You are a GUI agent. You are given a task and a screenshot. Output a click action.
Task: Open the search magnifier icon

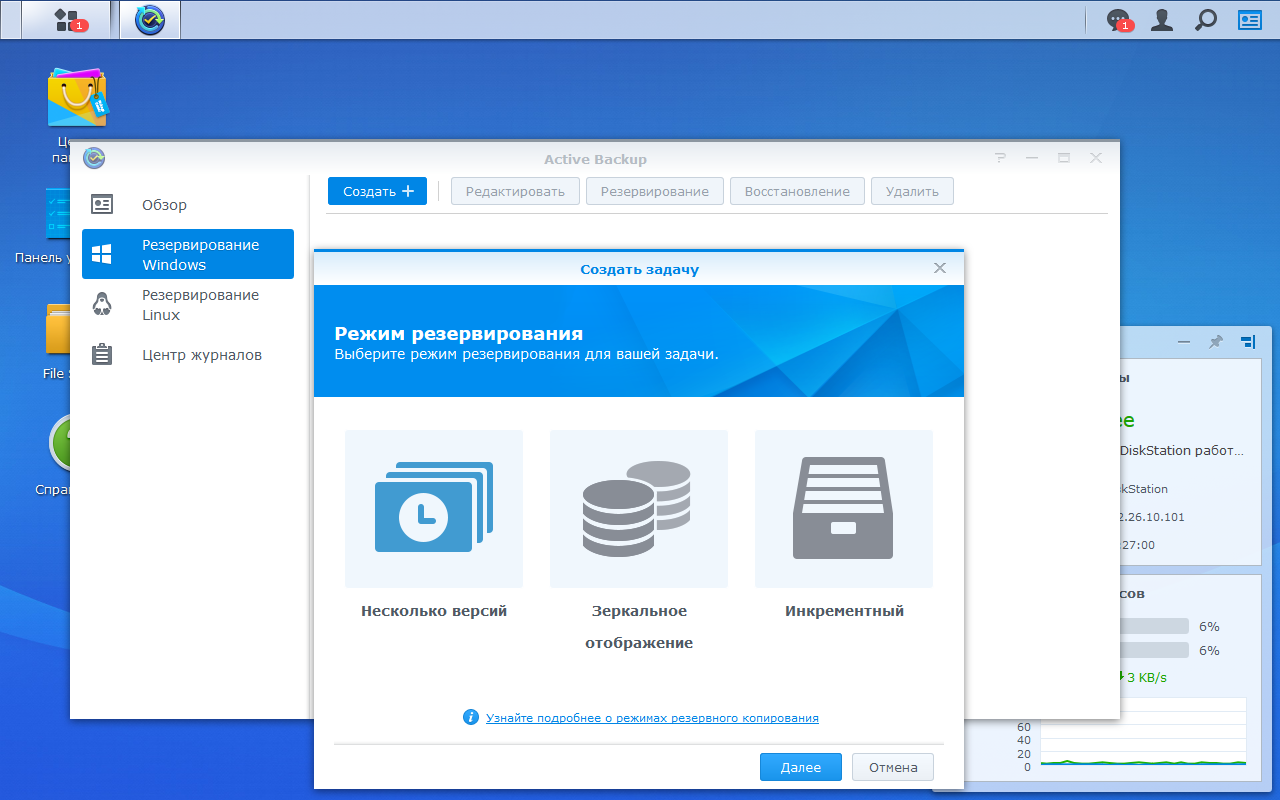tap(1206, 20)
